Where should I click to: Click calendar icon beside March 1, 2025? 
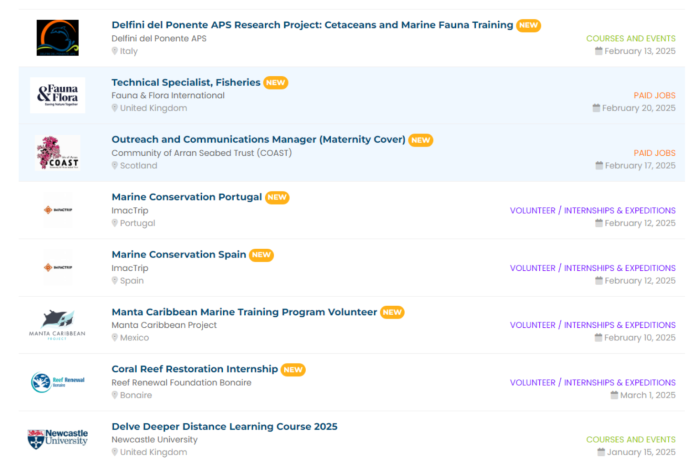614,395
